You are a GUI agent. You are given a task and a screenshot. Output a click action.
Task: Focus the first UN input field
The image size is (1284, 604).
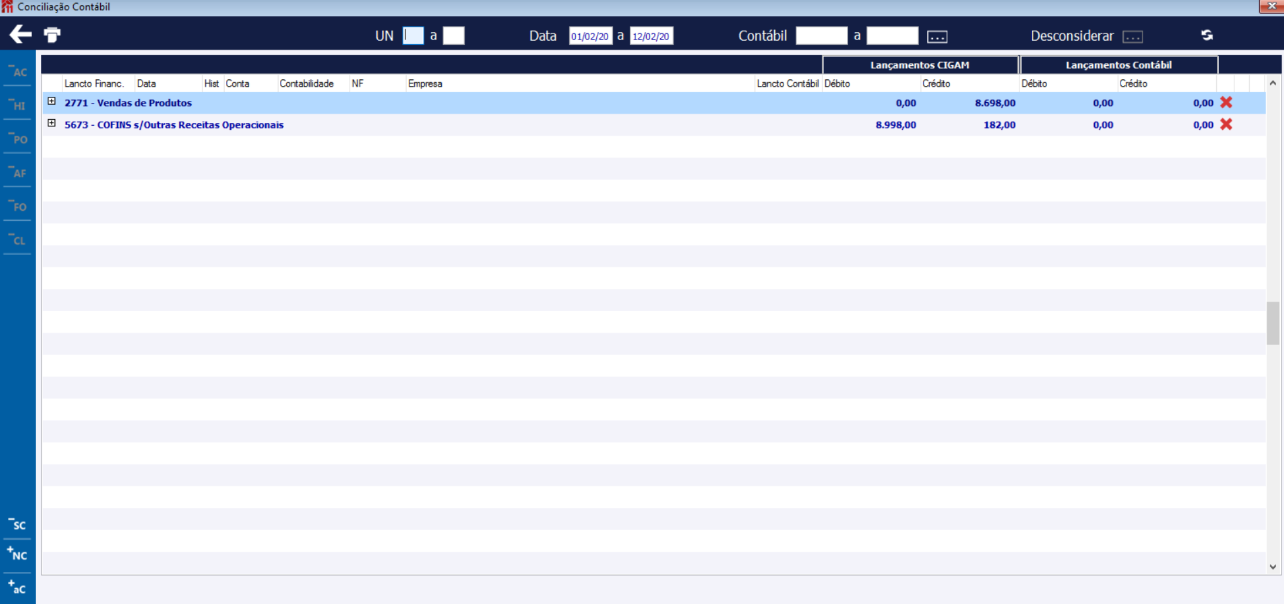coord(413,36)
